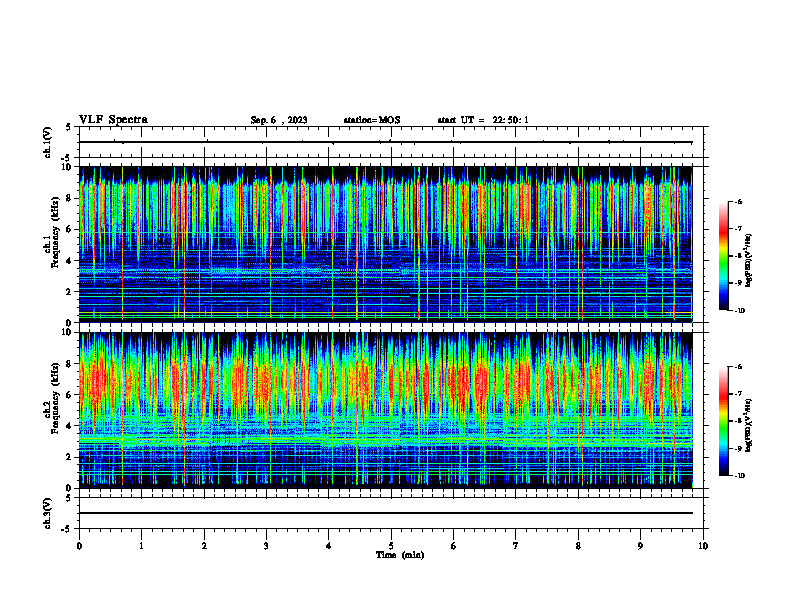Image resolution: width=792 pixels, height=612 pixels.
Task: Click the time axis tick label "9"
Action: click(x=640, y=546)
